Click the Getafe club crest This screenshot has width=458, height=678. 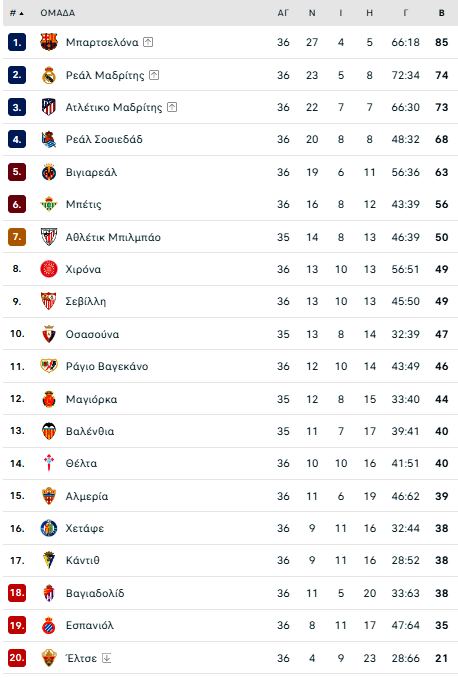[49, 528]
